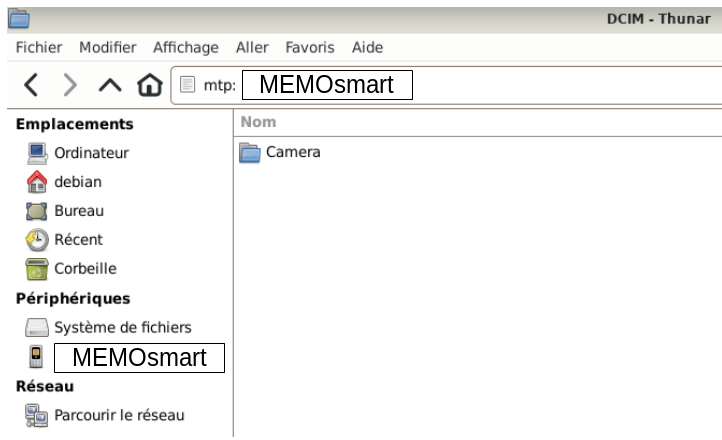Screen dimensions: 722x440
Task: Open the Fichier menu
Action: [x=39, y=47]
